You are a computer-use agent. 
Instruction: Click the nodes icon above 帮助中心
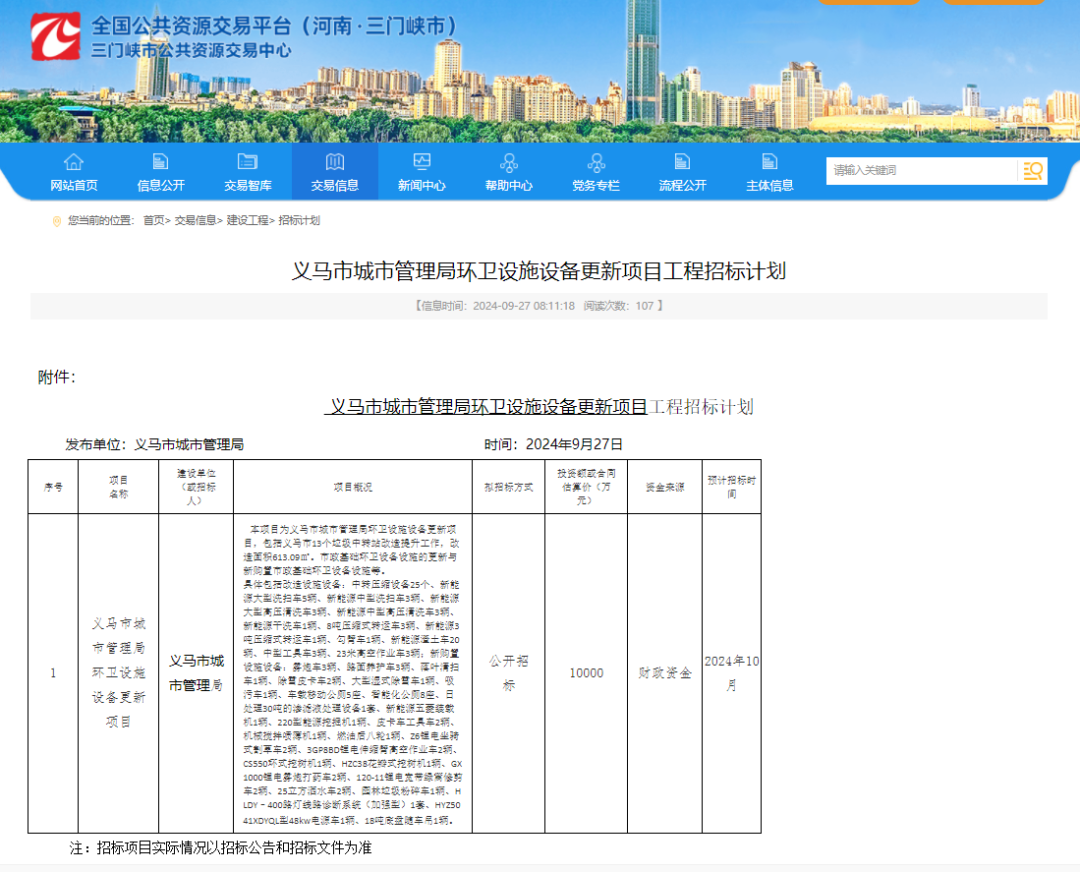coord(509,163)
